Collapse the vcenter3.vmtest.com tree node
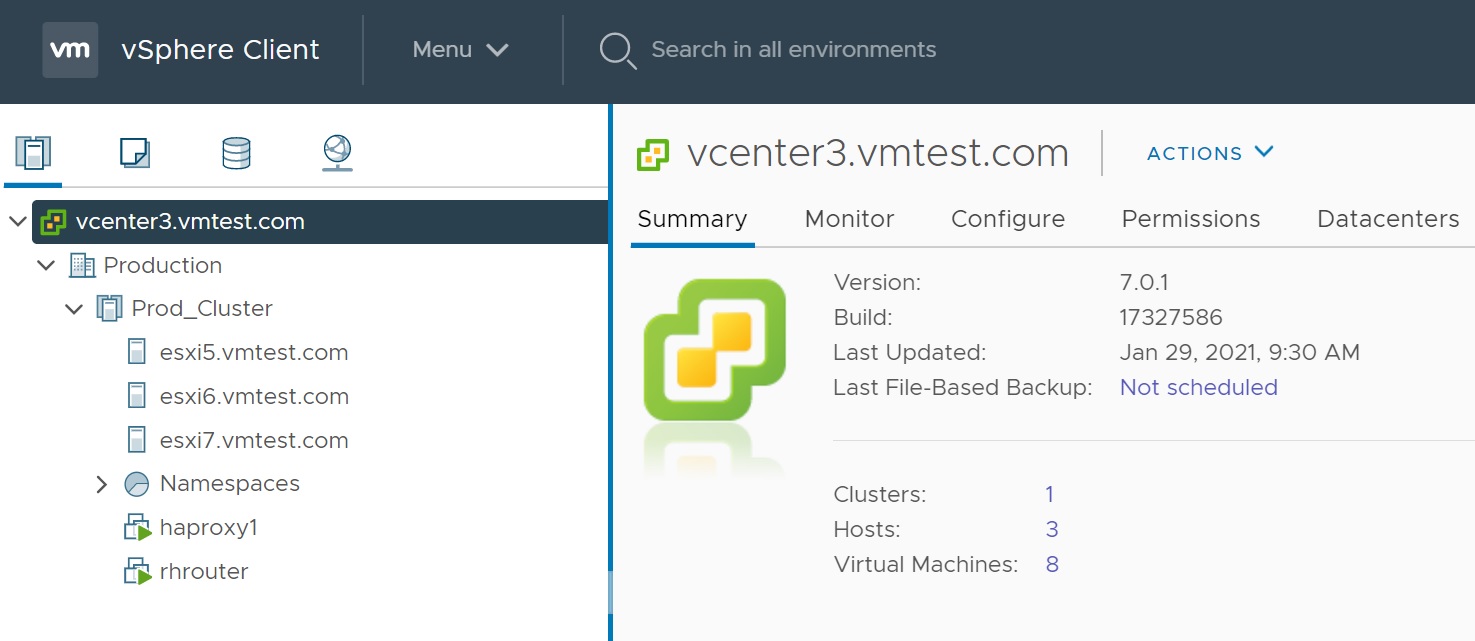Image resolution: width=1475 pixels, height=641 pixels. click(x=18, y=222)
